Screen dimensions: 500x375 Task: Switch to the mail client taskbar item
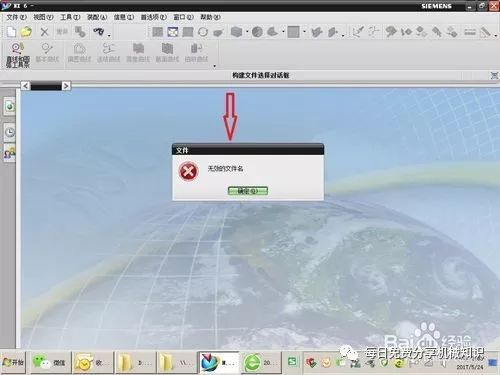(93, 362)
